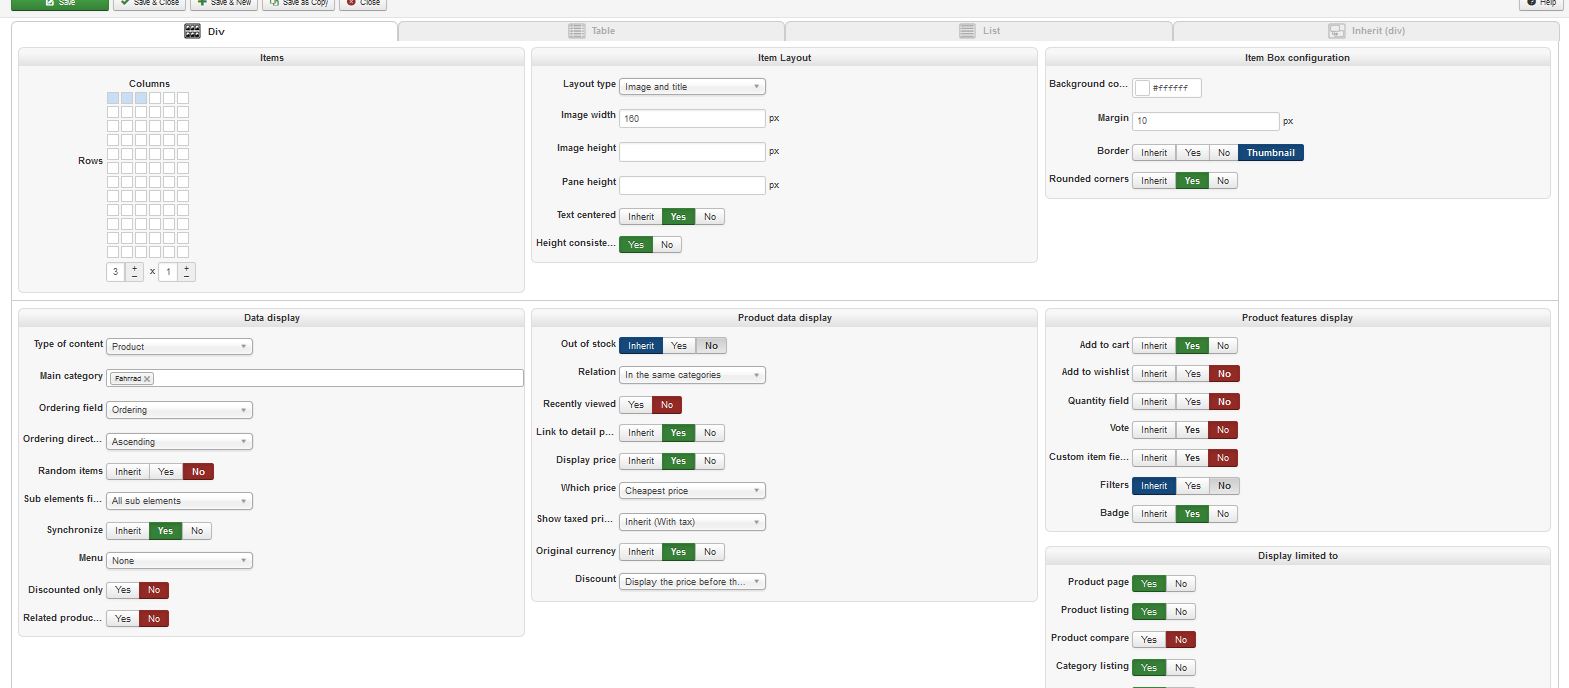Viewport: 1569px width, 688px height.
Task: Set Discounted only to Yes
Action: coord(123,590)
